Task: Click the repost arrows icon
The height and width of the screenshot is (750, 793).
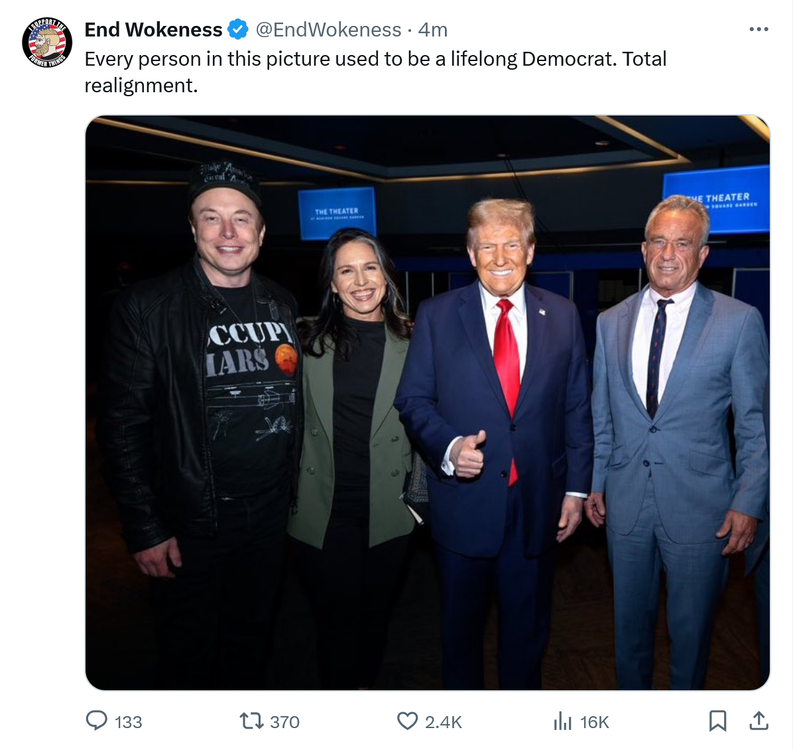Action: click(249, 720)
